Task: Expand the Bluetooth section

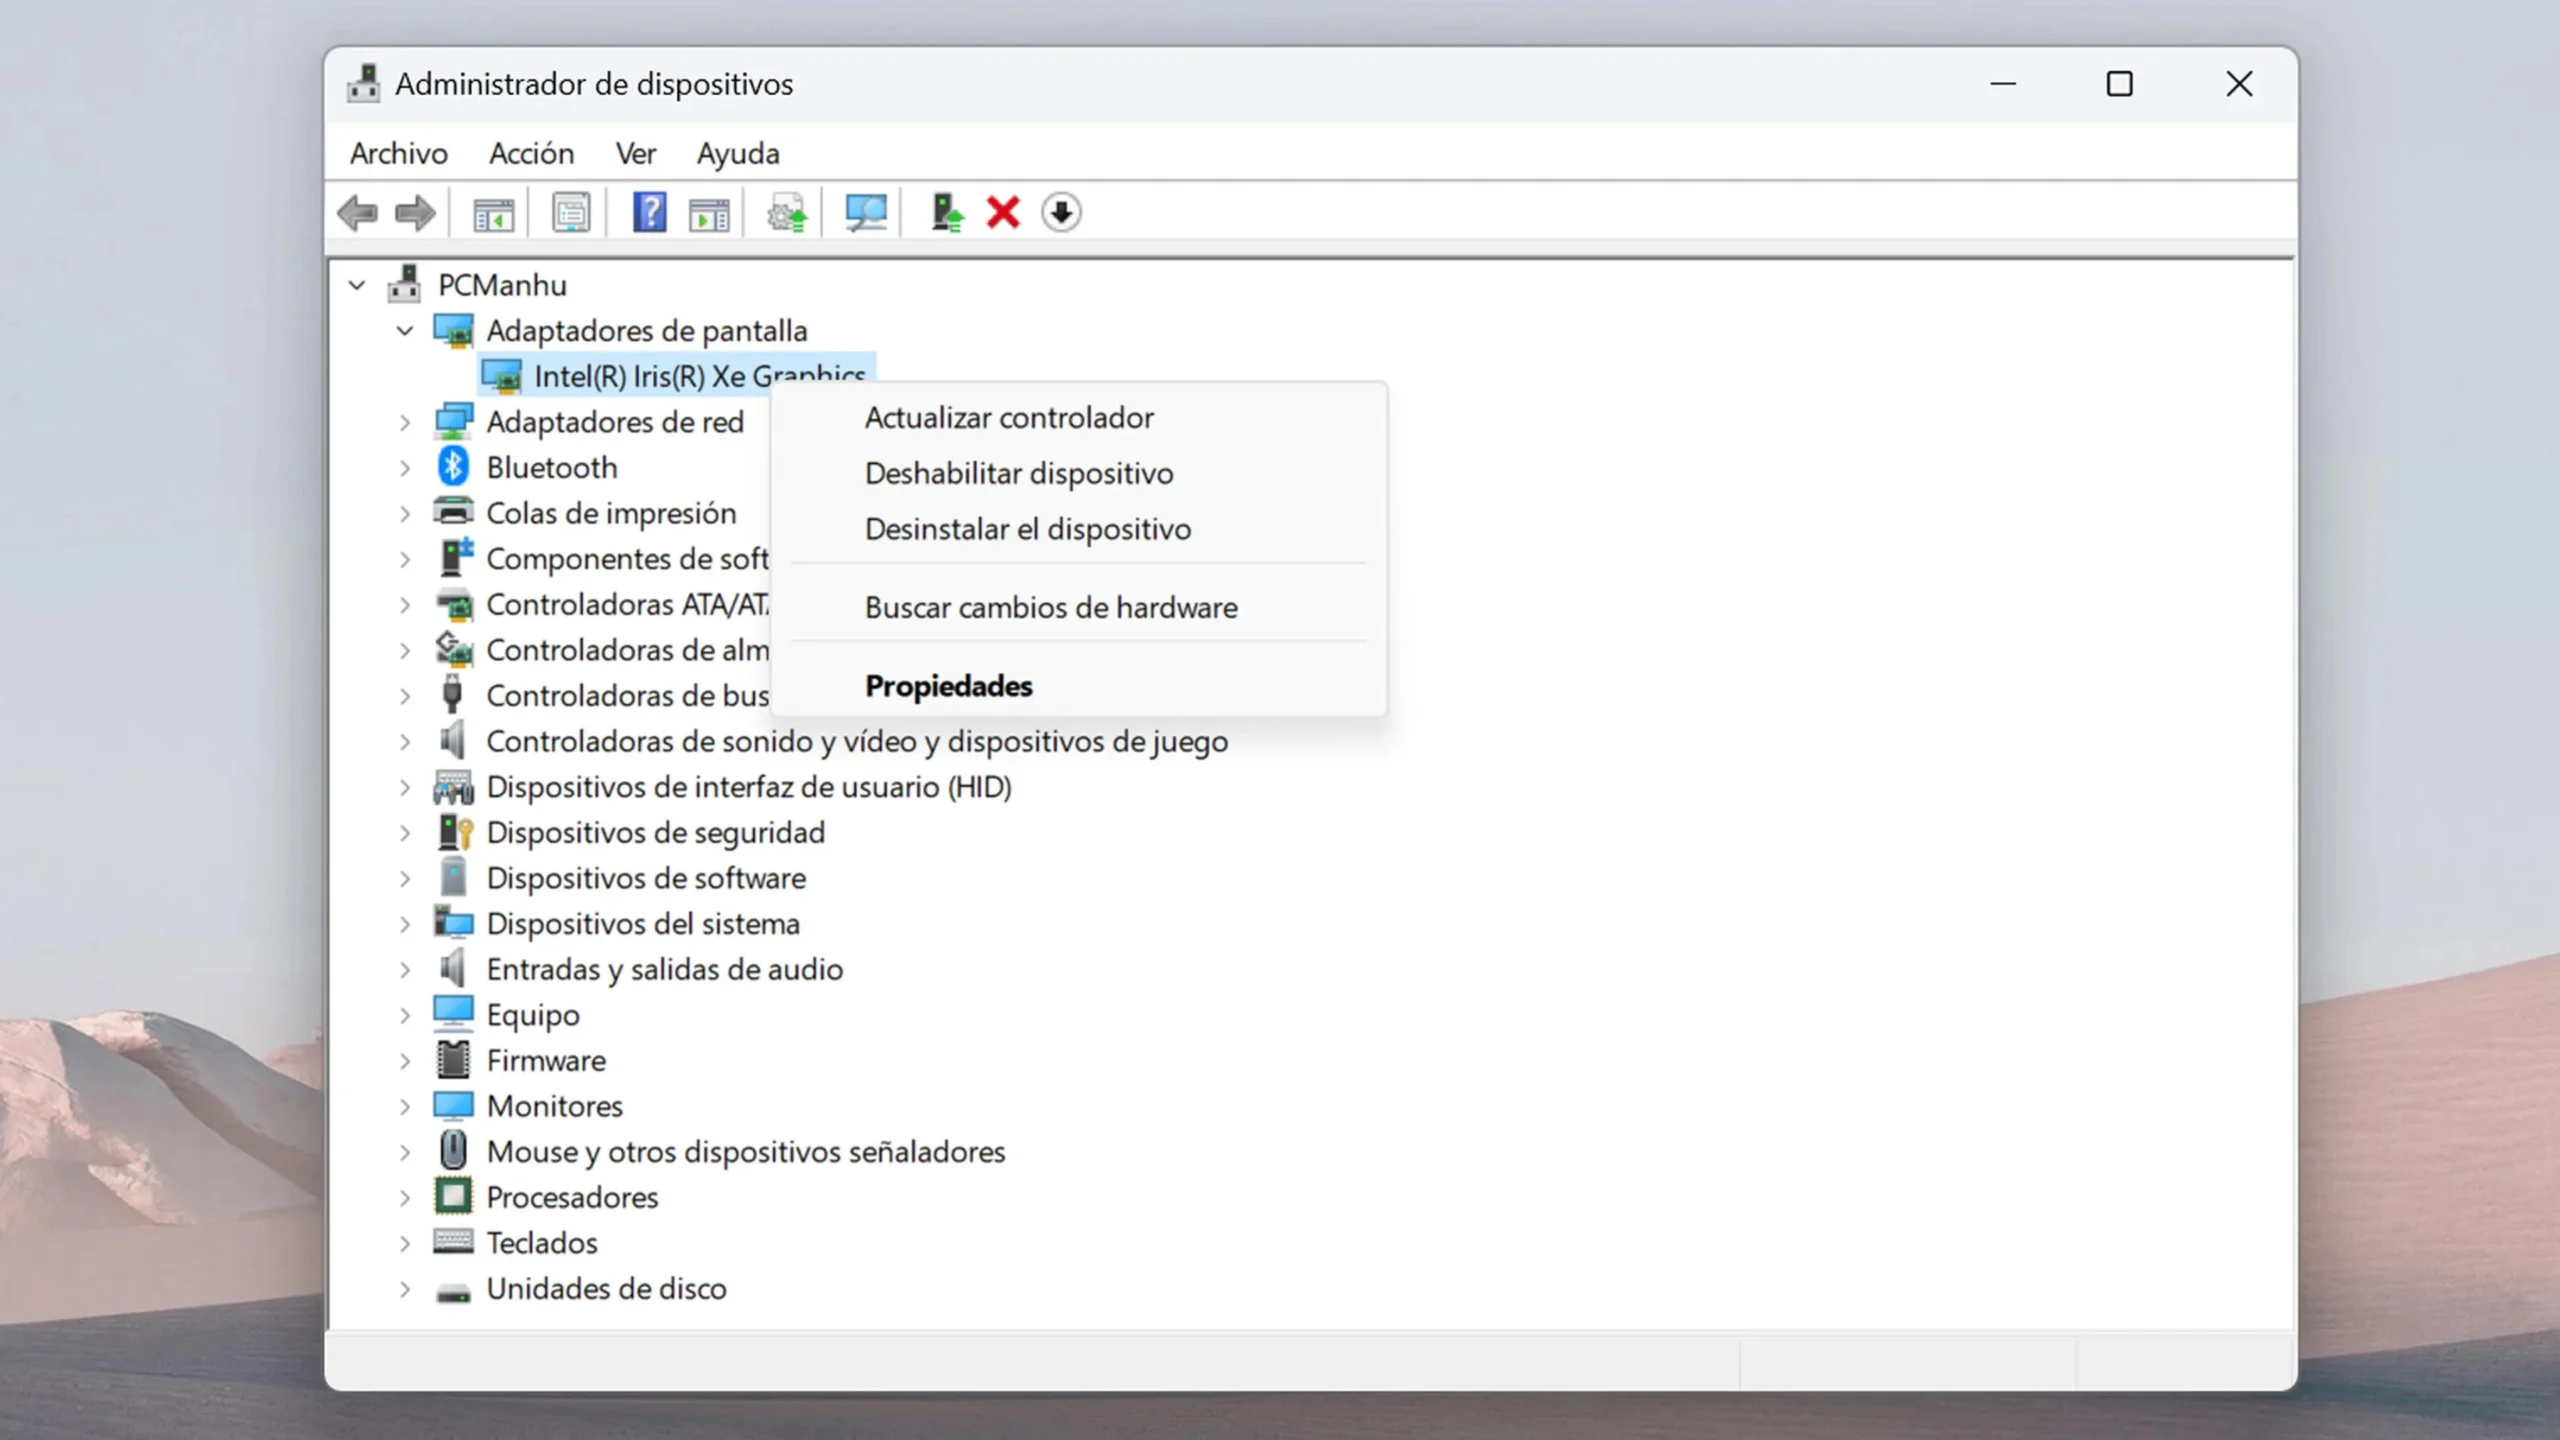Action: click(x=403, y=468)
